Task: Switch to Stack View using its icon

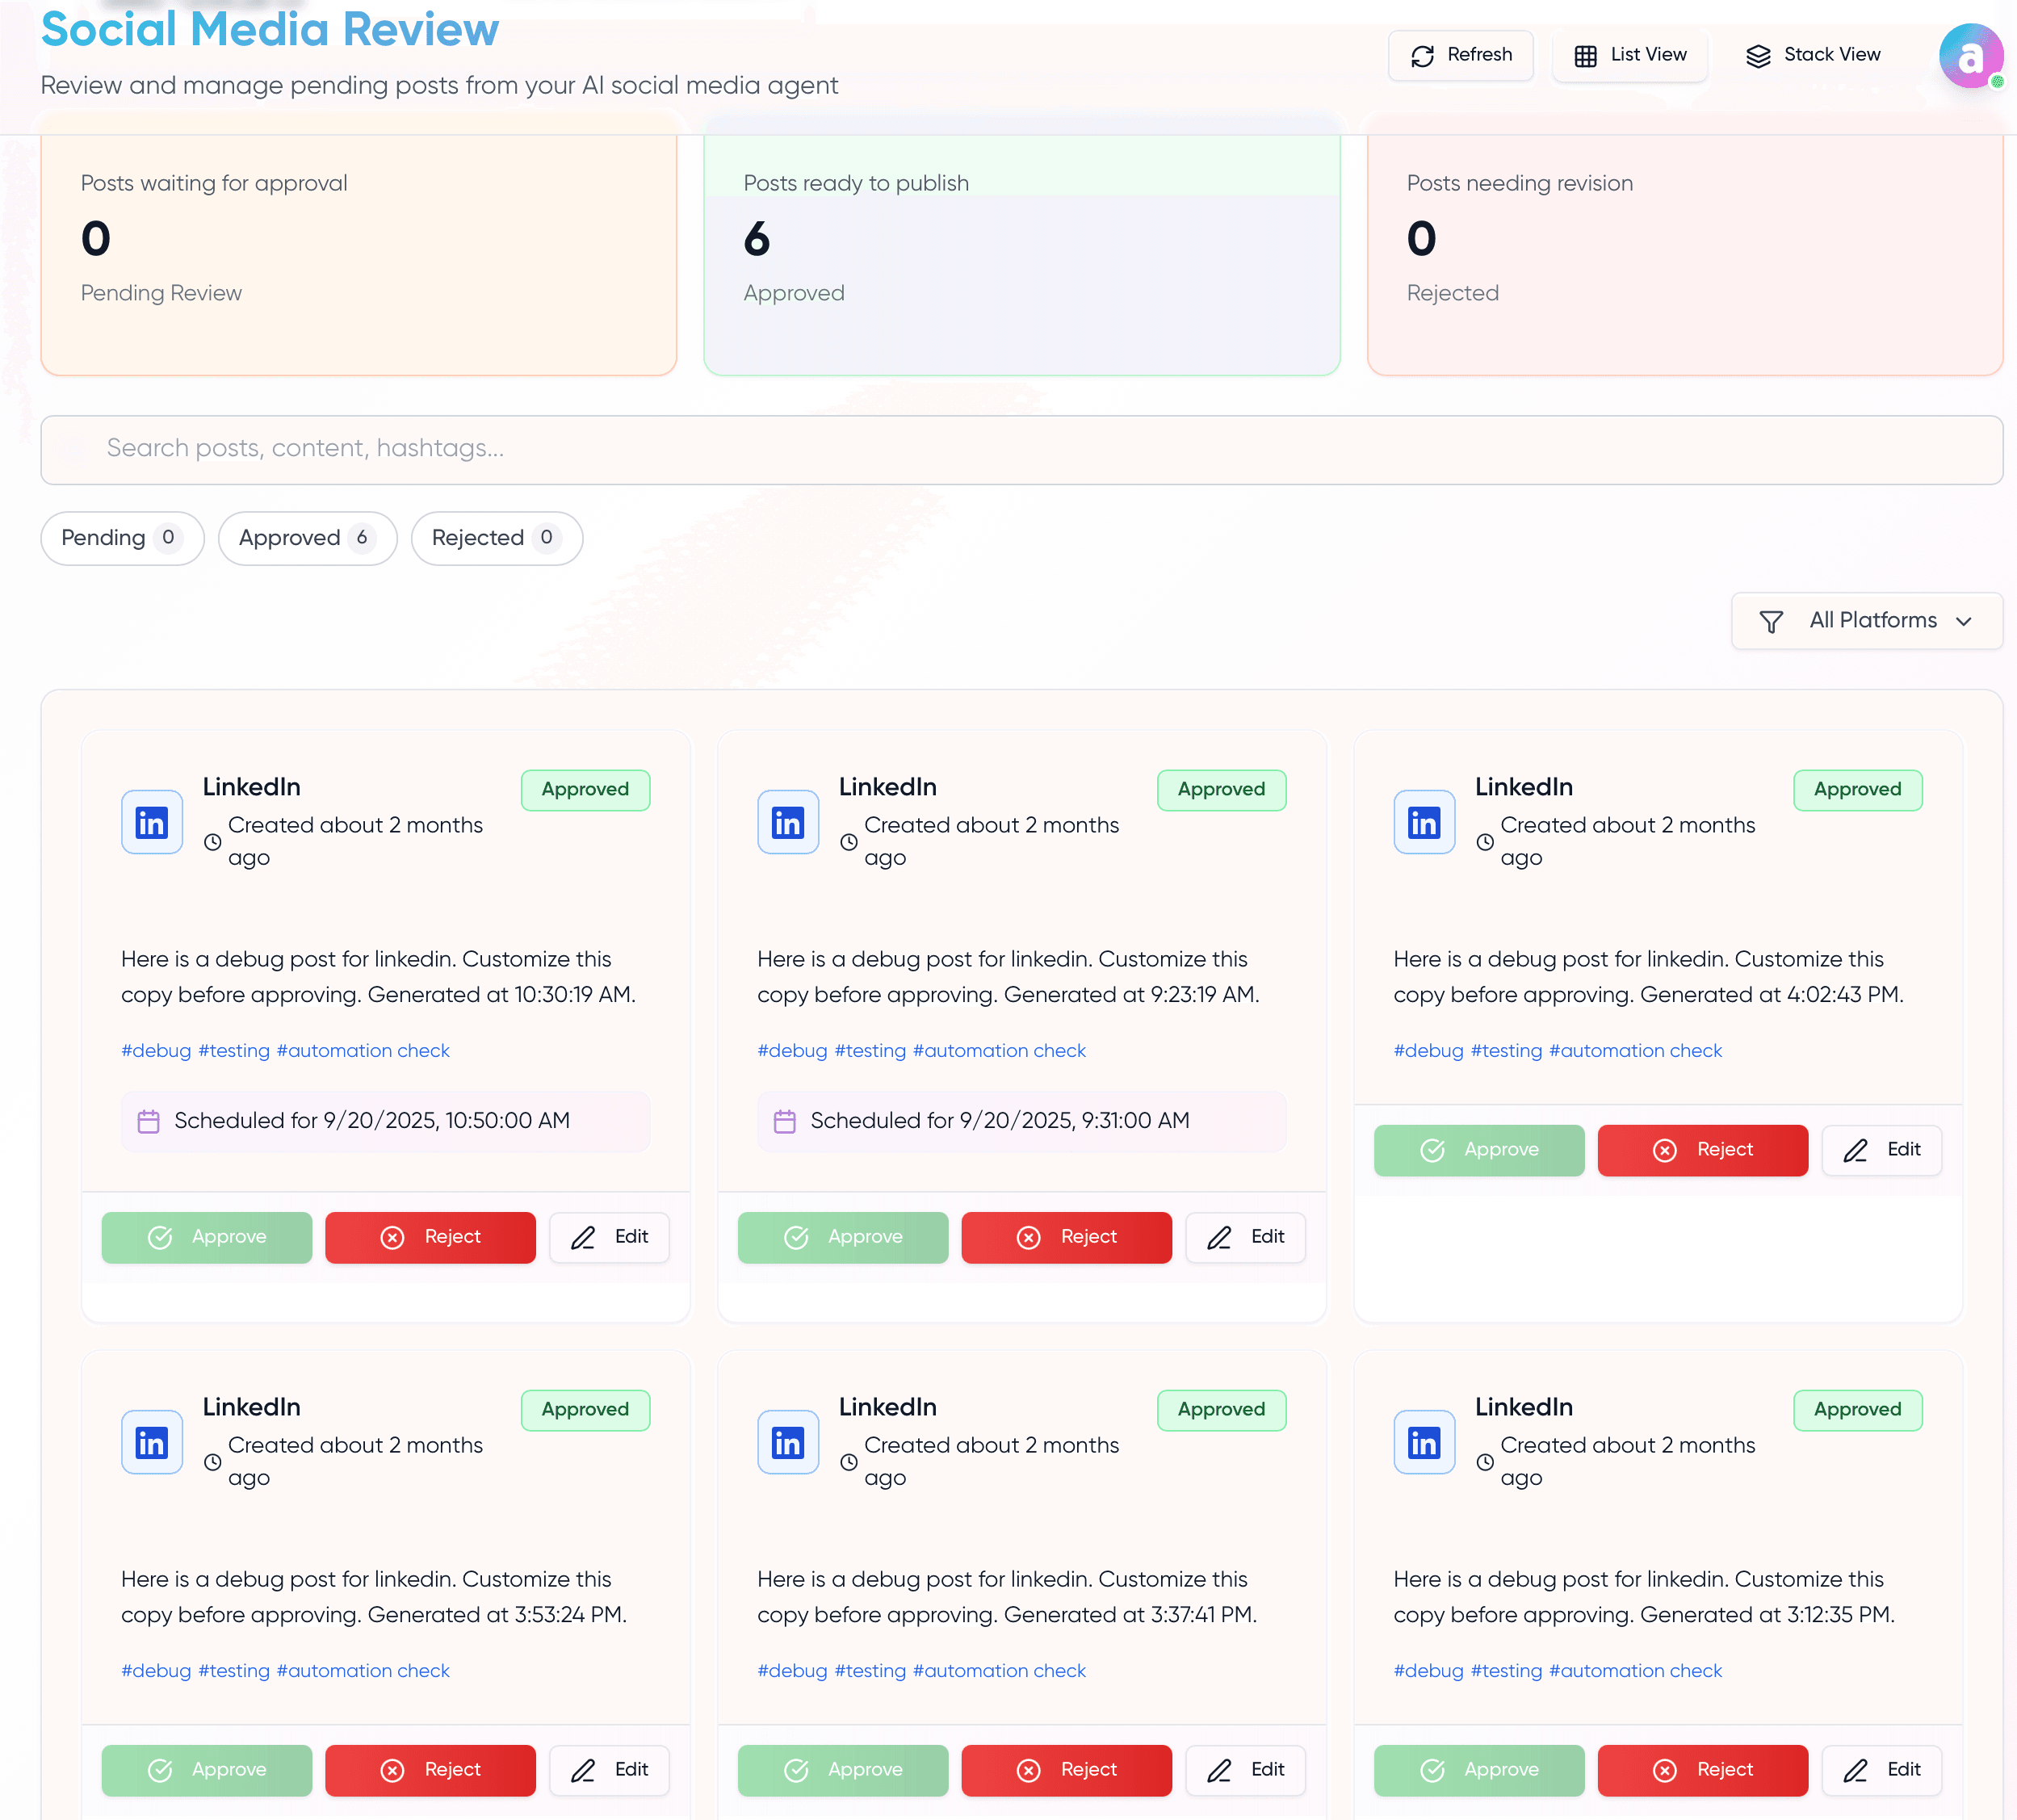Action: pyautogui.click(x=1759, y=56)
